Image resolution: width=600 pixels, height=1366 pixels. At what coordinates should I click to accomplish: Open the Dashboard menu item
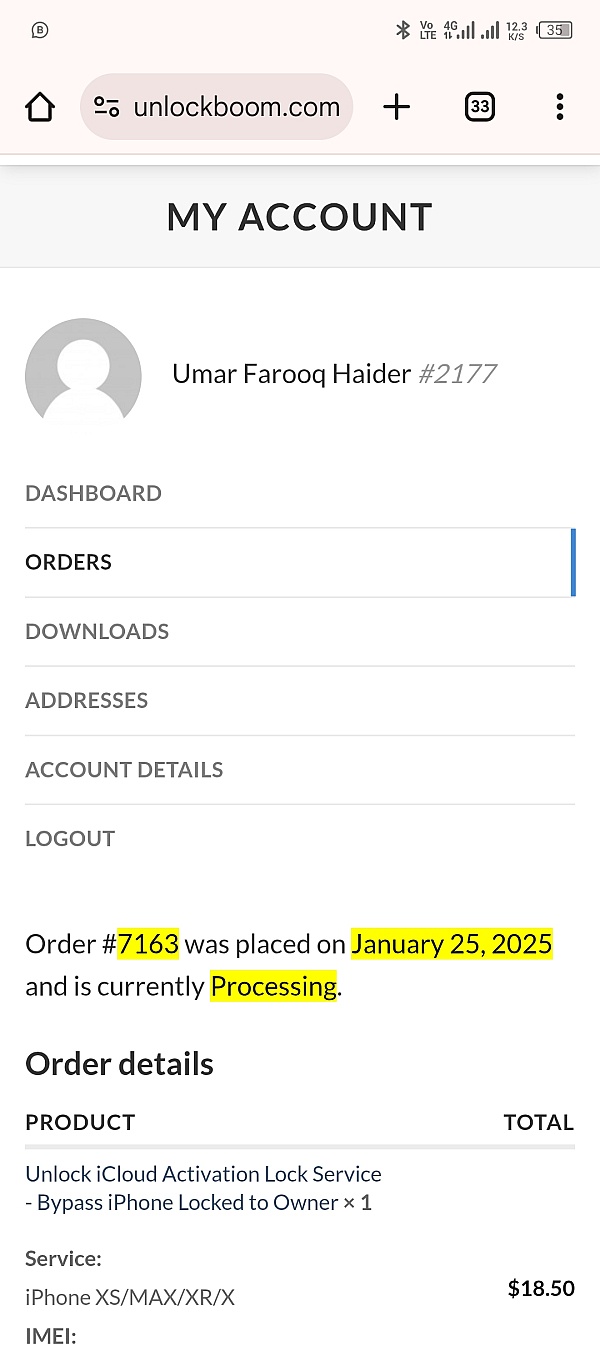[x=93, y=493]
